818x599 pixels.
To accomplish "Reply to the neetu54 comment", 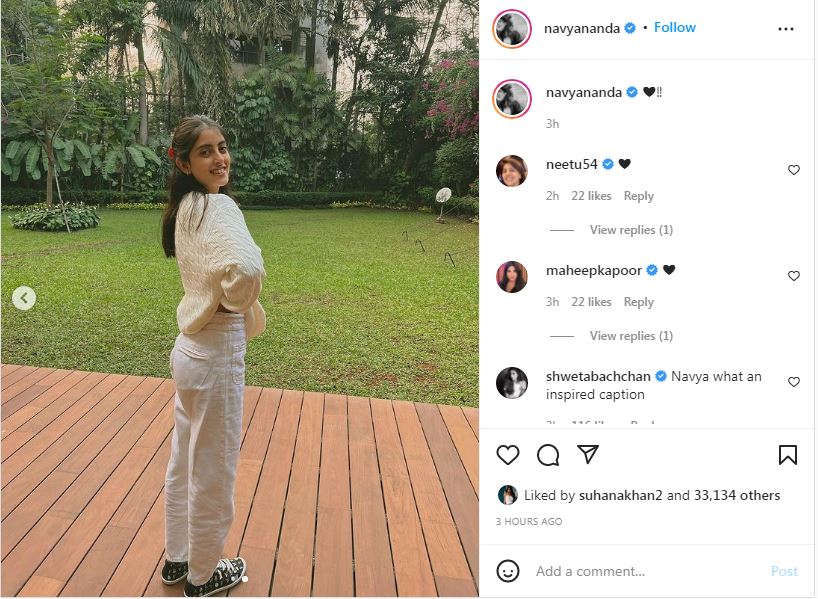I will (639, 196).
